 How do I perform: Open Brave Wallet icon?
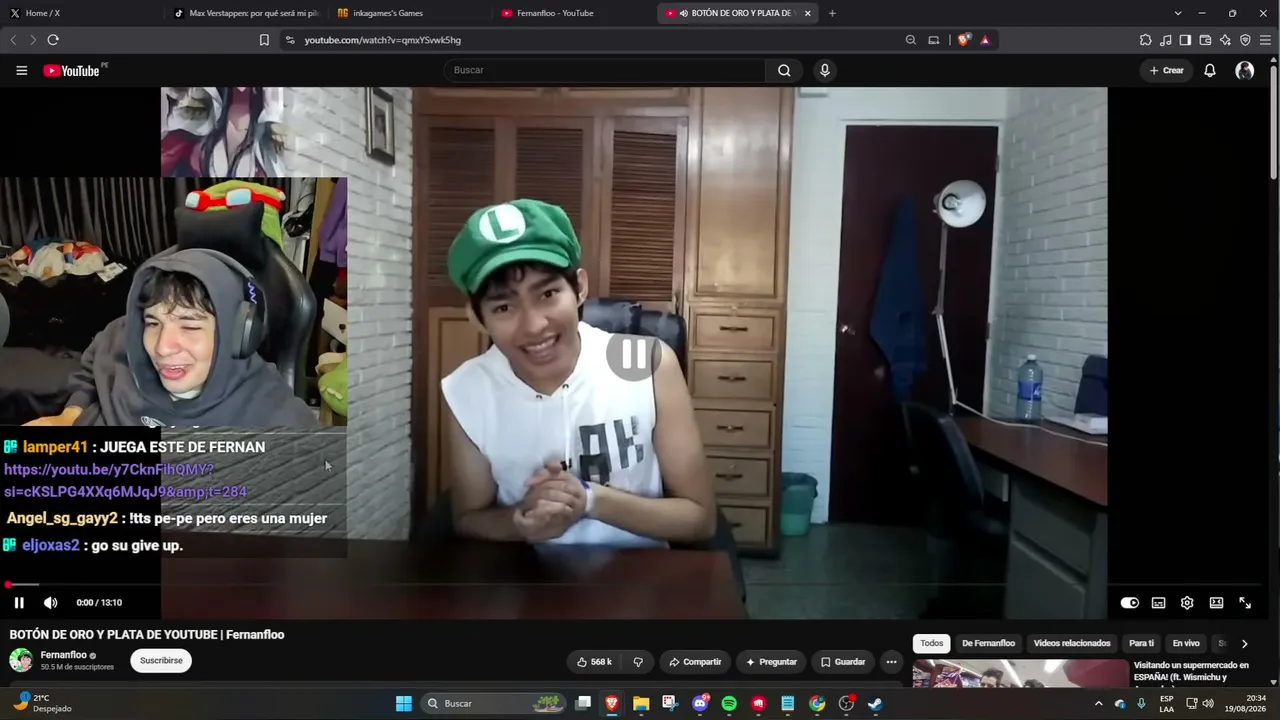pos(1205,40)
